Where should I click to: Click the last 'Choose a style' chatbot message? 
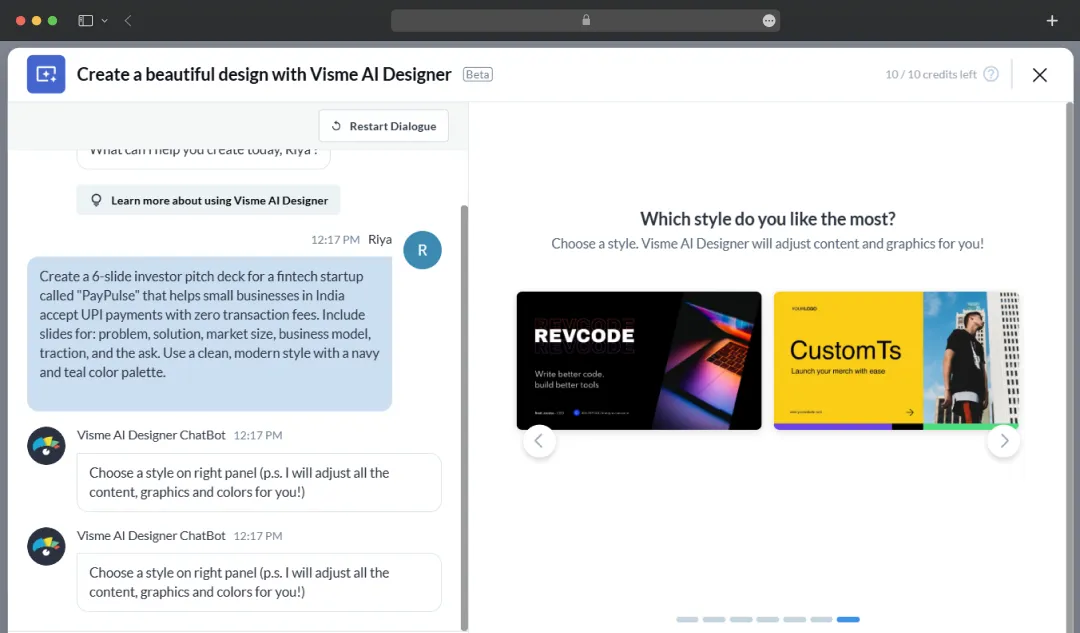pos(259,582)
